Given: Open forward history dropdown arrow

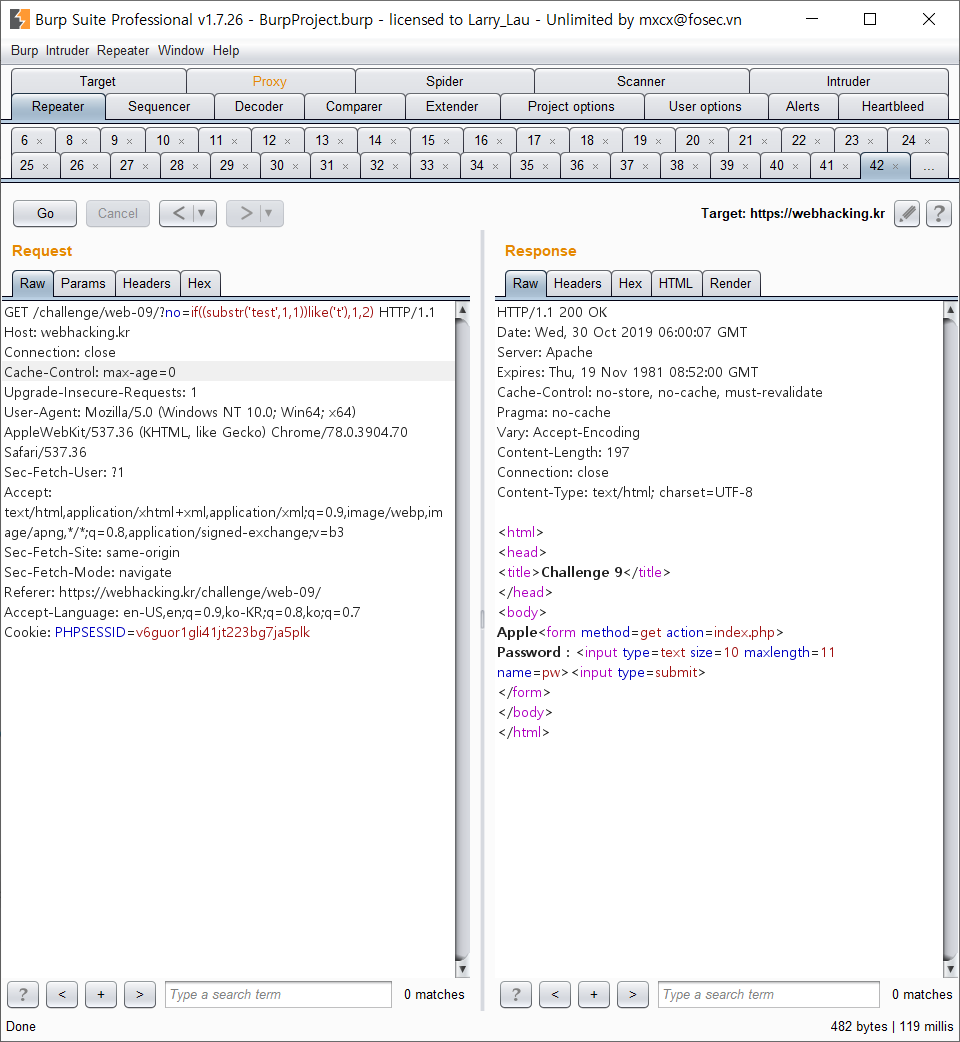Looking at the screenshot, I should [x=269, y=213].
